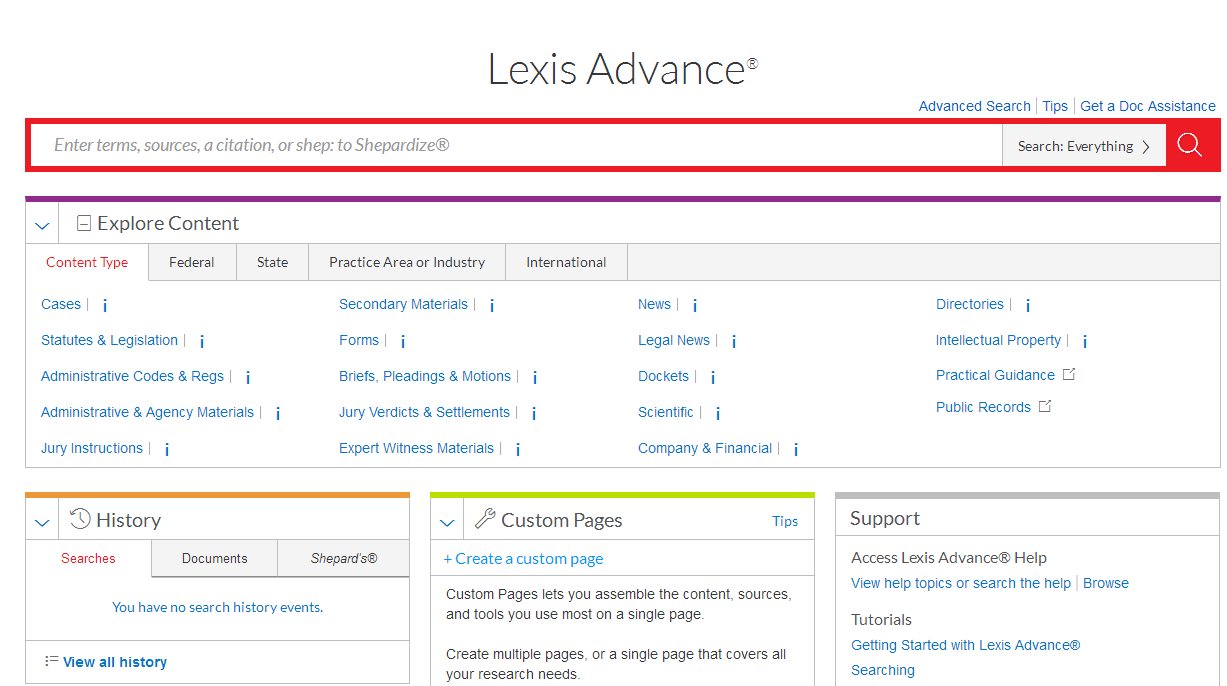Open the Advanced Search link
The image size is (1227, 686).
pos(974,106)
